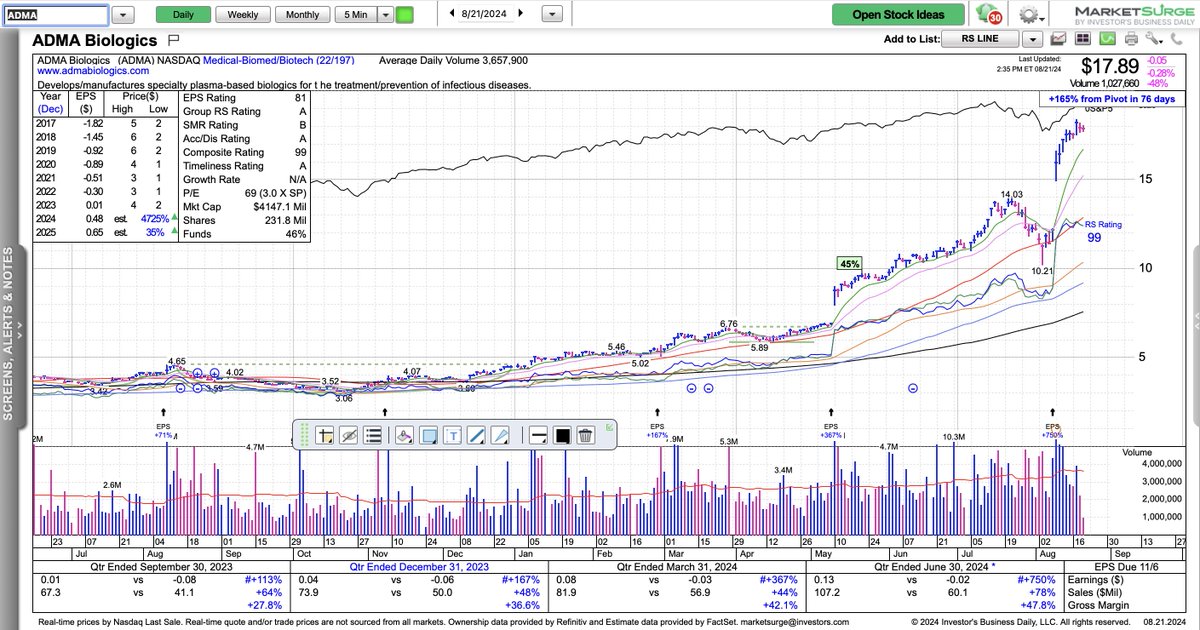The height and width of the screenshot is (630, 1200).
Task: Toggle annotation visibility with the eye icon
Action: [349, 435]
